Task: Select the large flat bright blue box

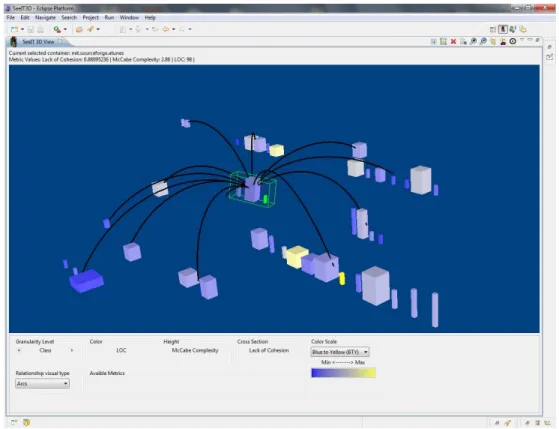Action: point(87,281)
